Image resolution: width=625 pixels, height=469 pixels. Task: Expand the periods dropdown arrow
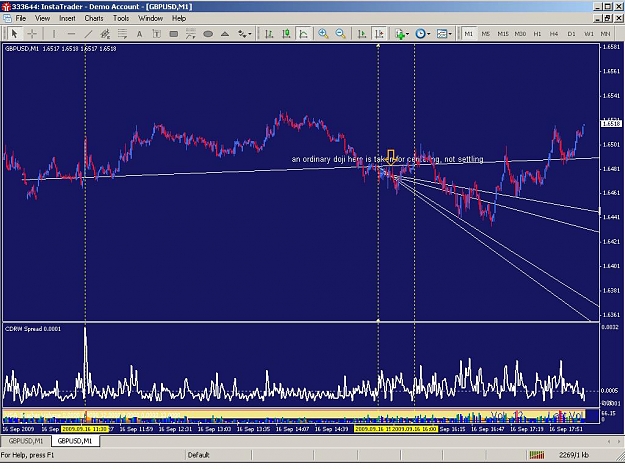(428, 34)
